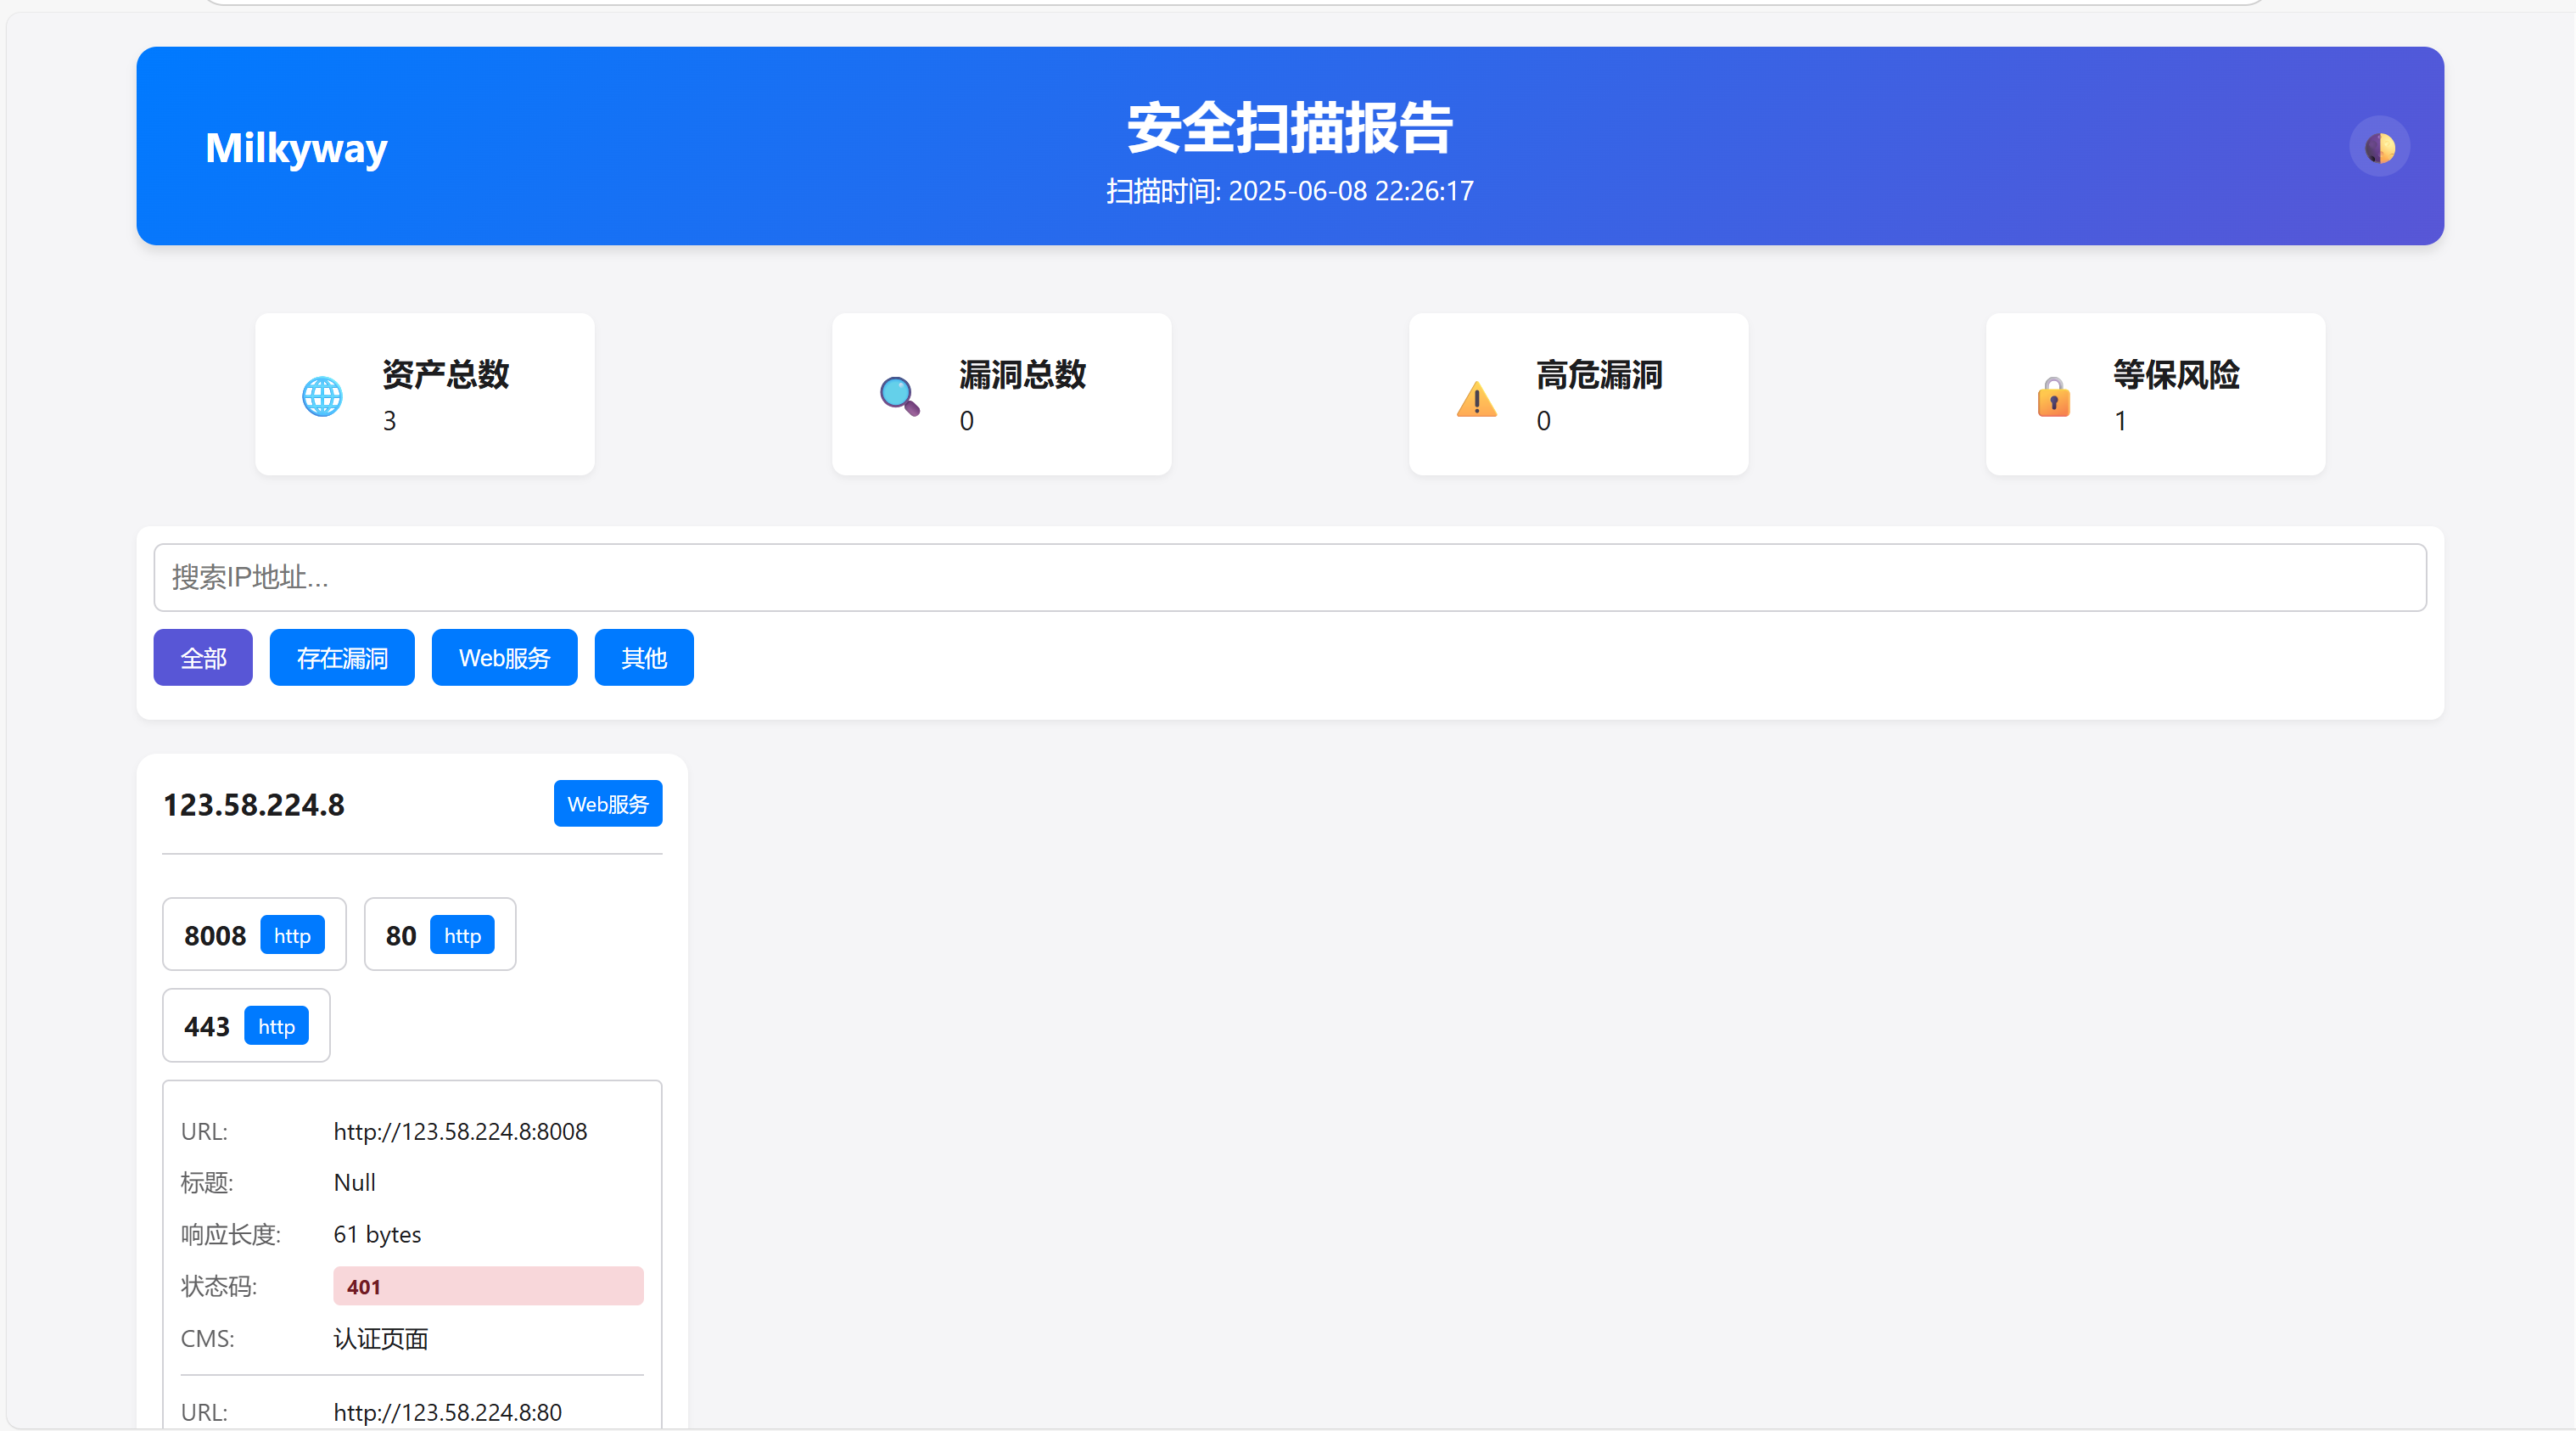Click URL http://123.58.224.8:80
Viewport: 2576px width, 1431px height.
pos(447,1412)
